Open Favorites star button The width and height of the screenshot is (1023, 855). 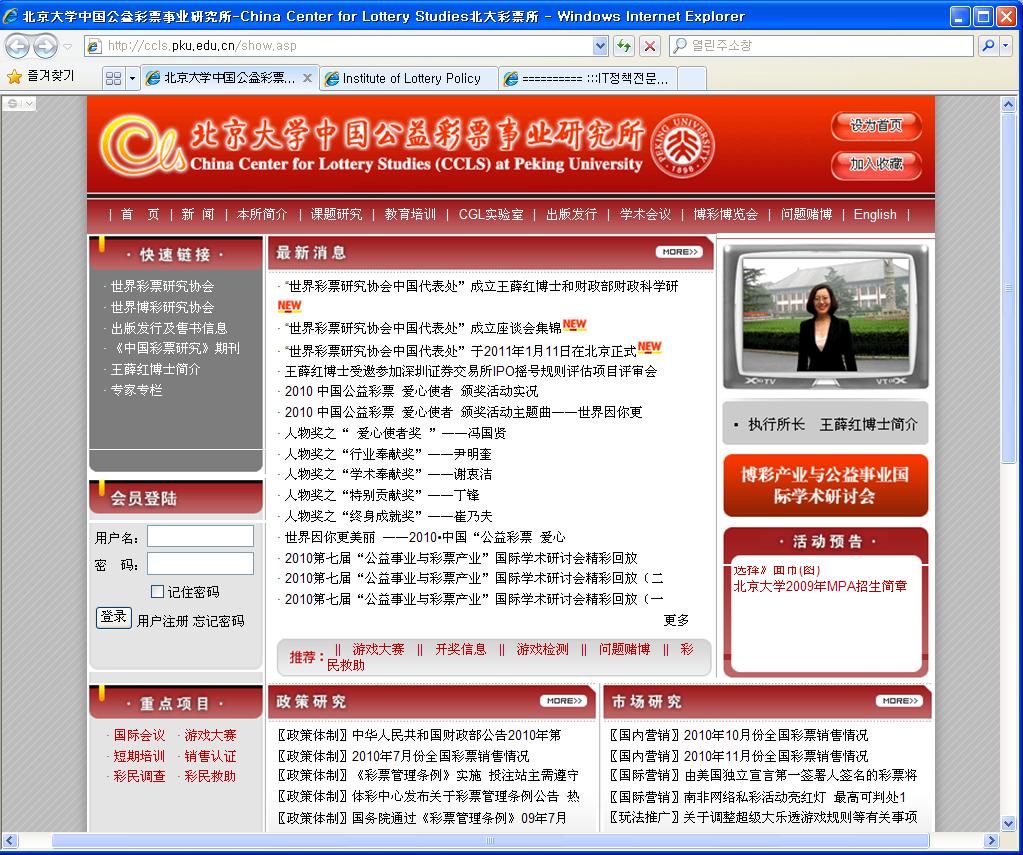point(40,76)
